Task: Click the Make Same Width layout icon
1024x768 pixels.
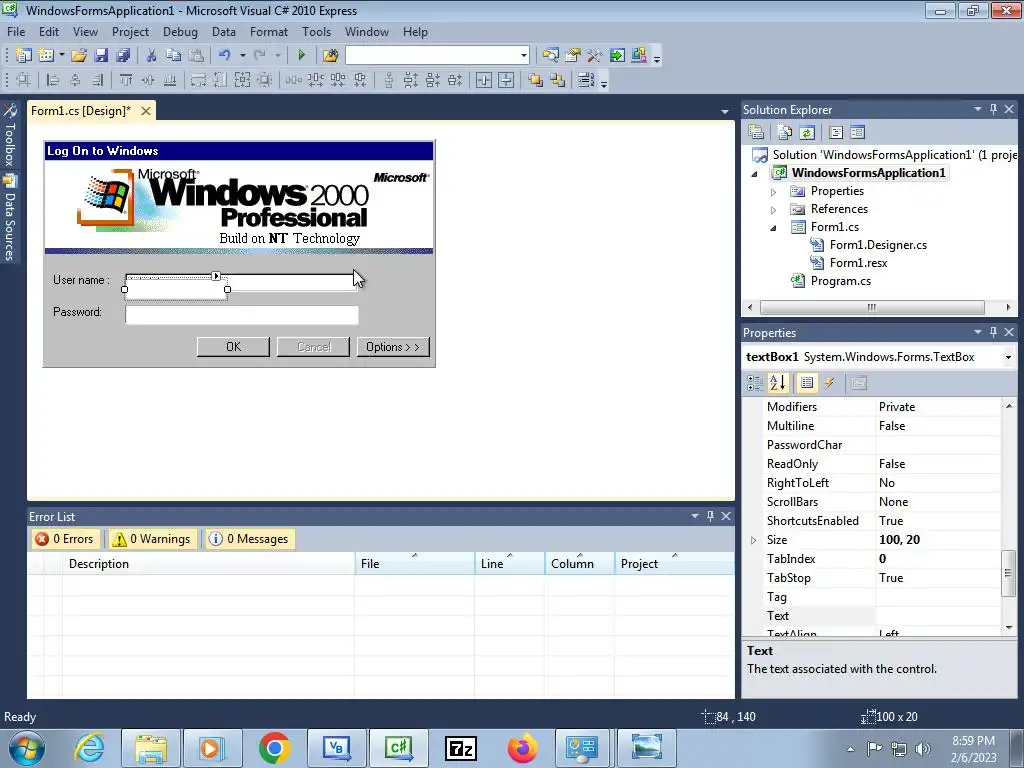Action: [x=199, y=80]
